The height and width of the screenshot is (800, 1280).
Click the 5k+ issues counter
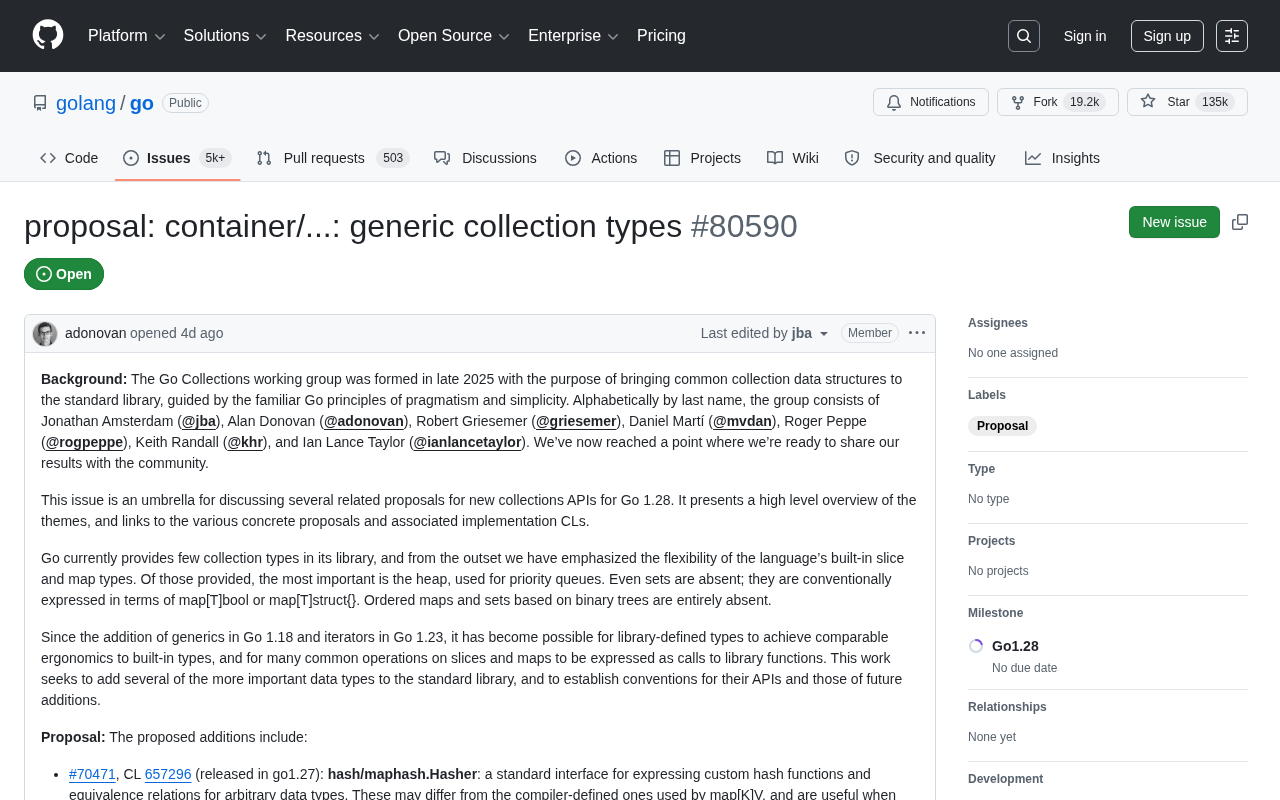coord(215,158)
